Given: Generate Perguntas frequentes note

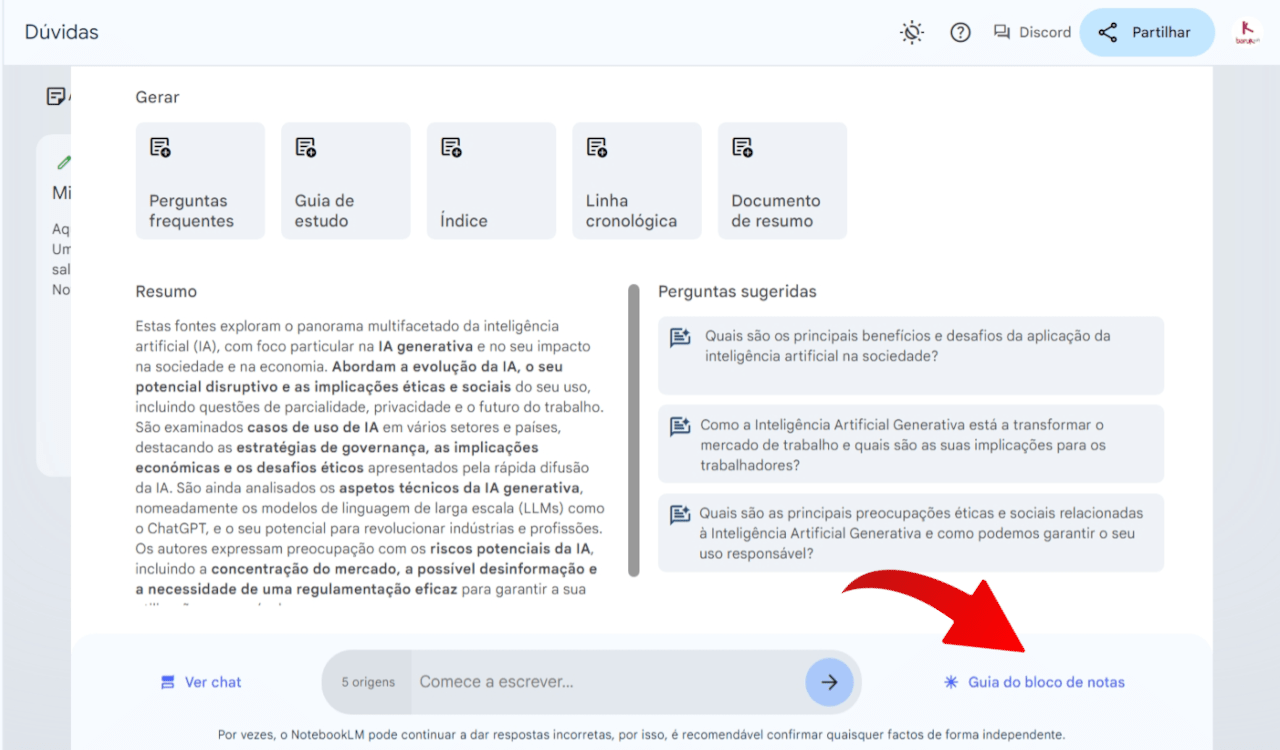Looking at the screenshot, I should pyautogui.click(x=200, y=181).
